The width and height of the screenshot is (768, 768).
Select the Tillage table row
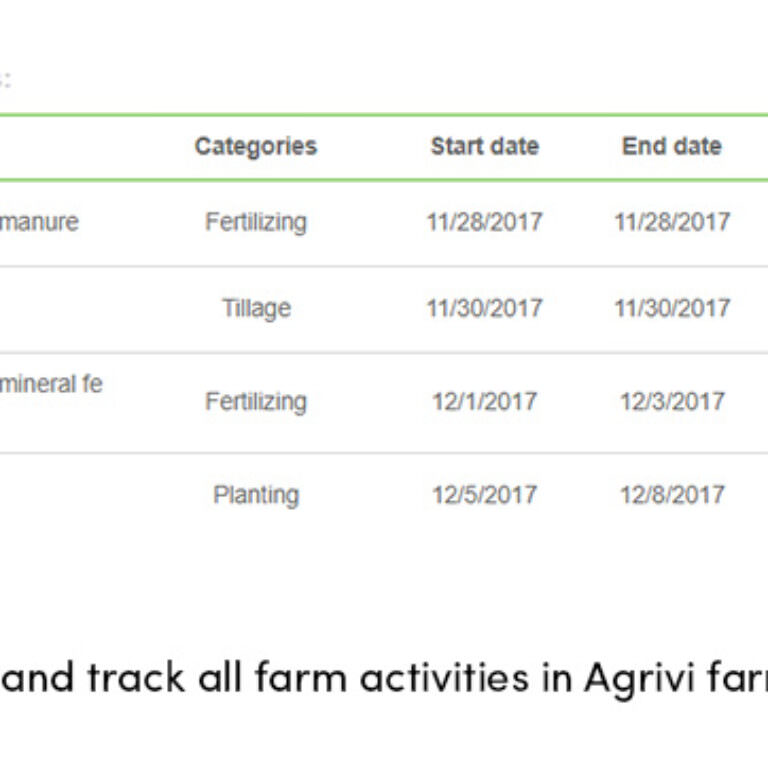(384, 310)
